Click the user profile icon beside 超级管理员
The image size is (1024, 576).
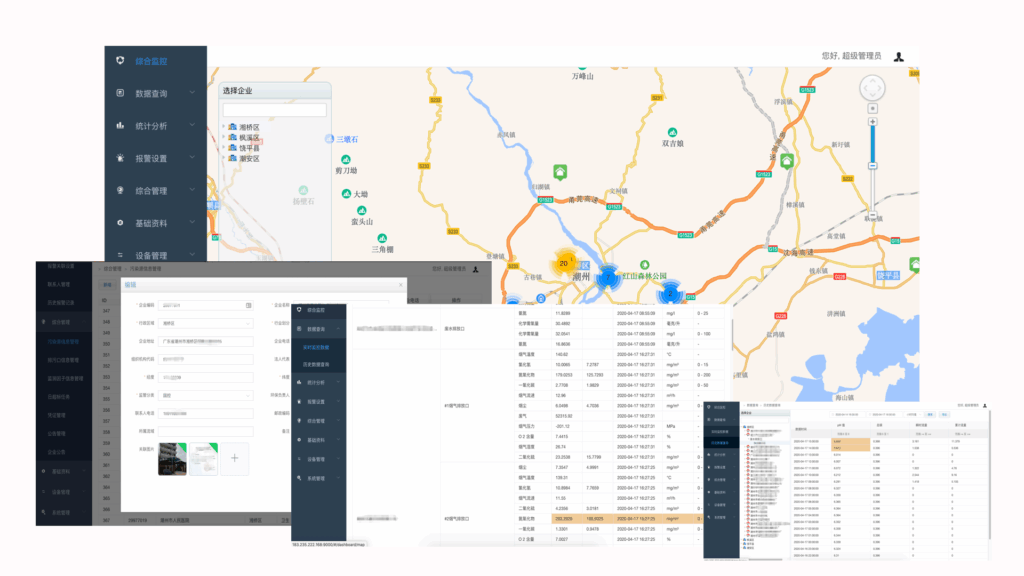(x=898, y=57)
